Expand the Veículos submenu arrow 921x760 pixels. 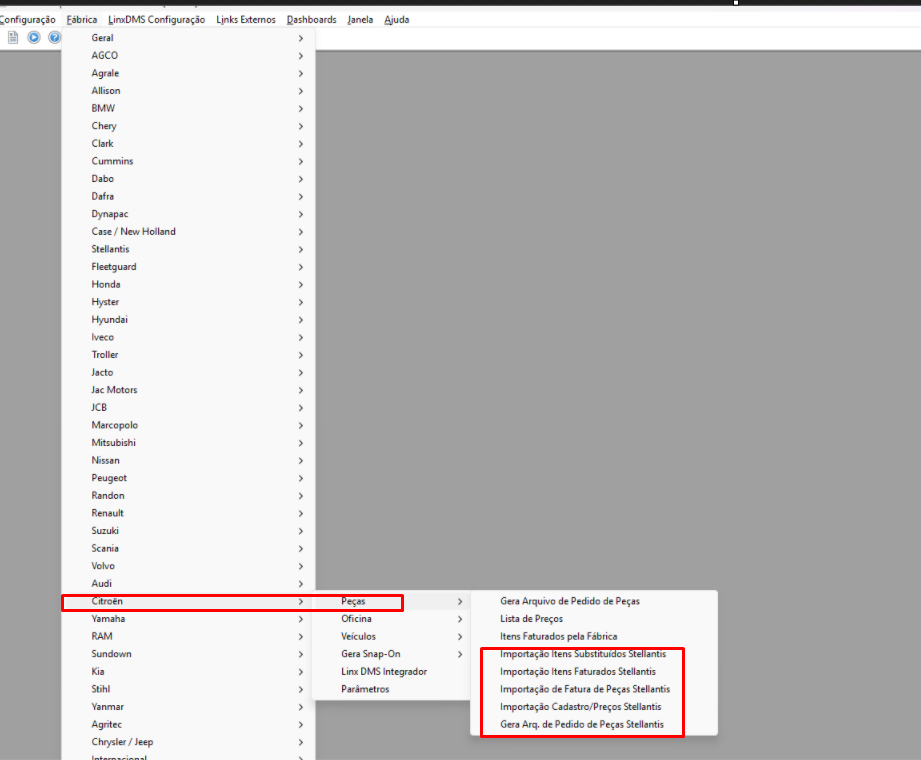(460, 637)
